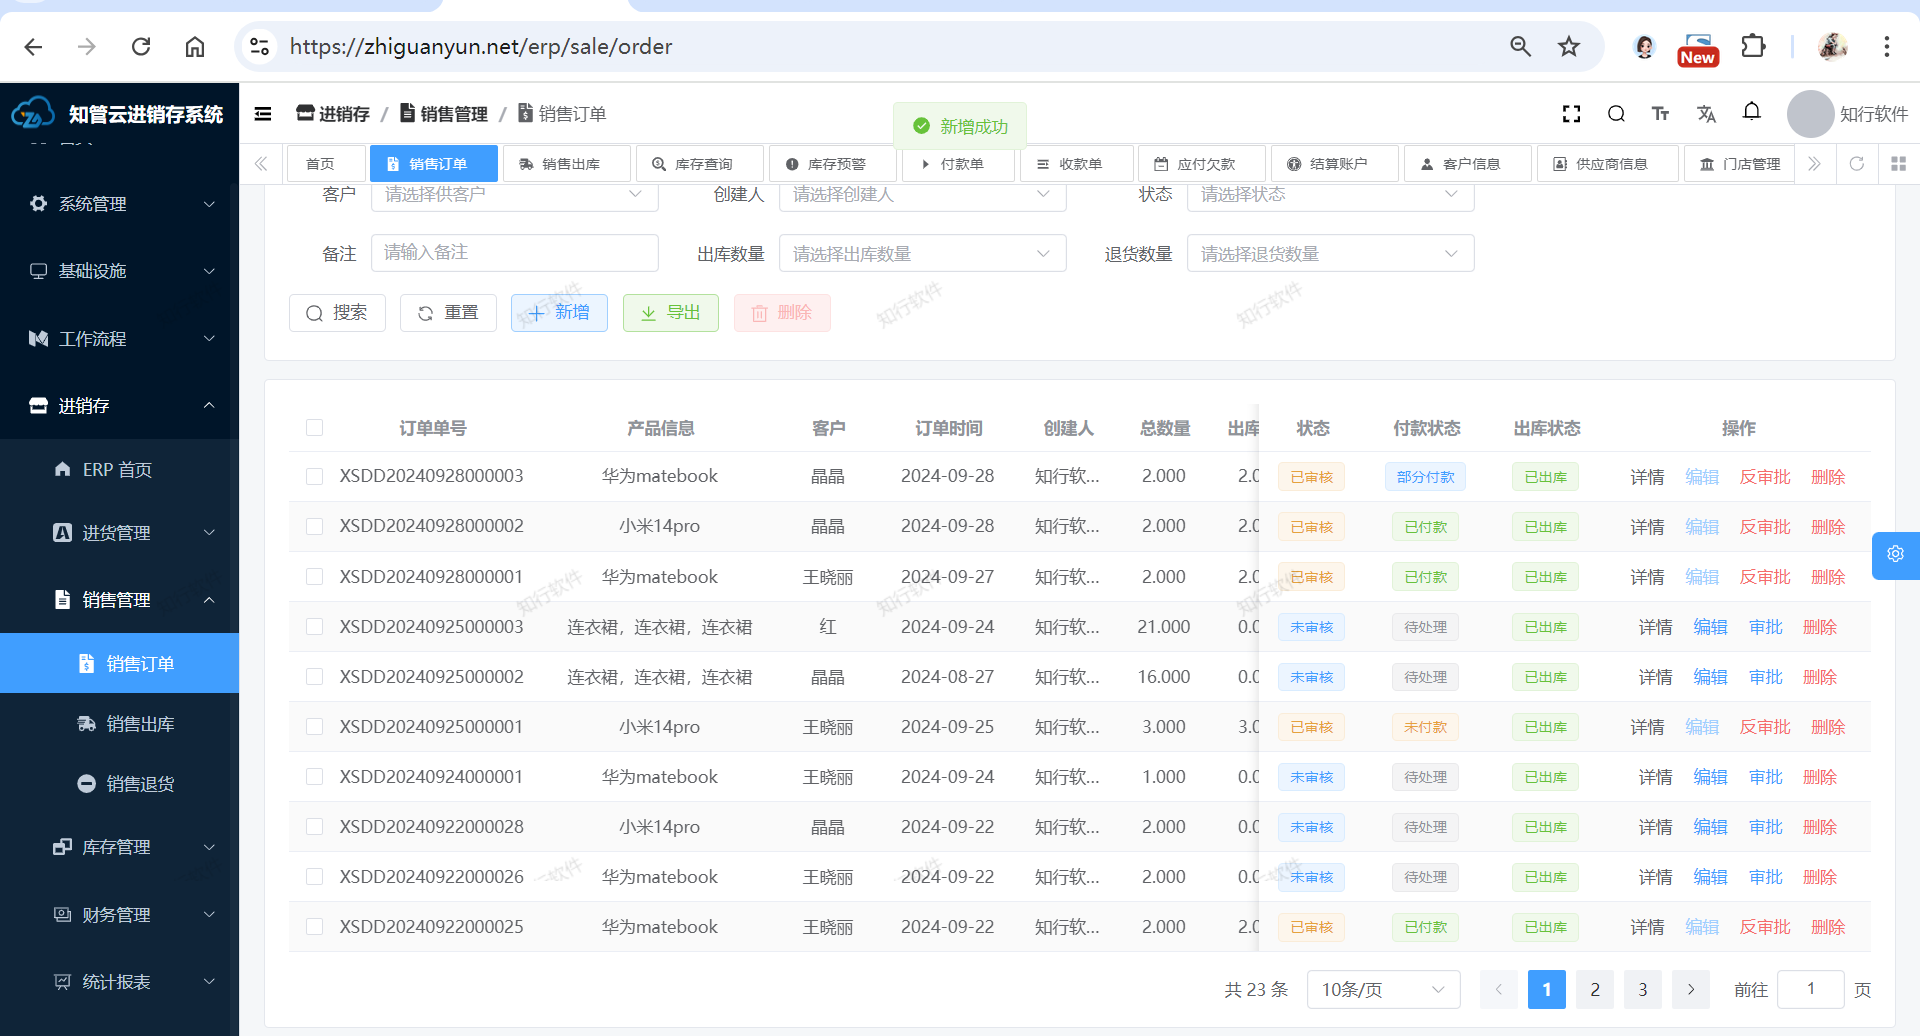This screenshot has width=1920, height=1036.
Task: Click the 导出 export button
Action: point(670,313)
